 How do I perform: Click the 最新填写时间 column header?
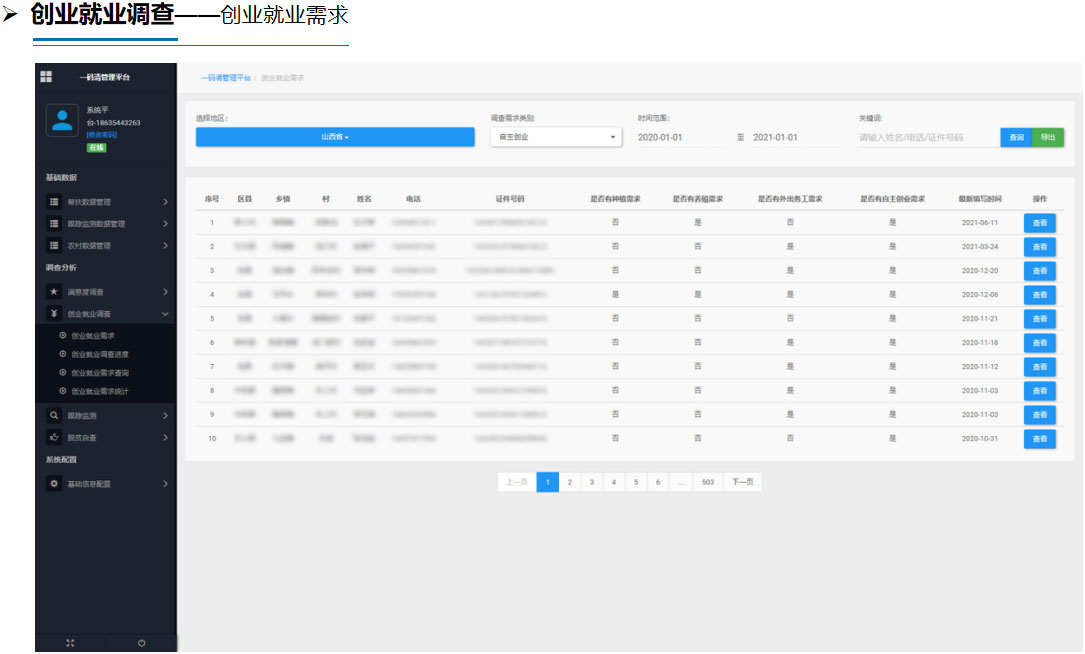[980, 199]
